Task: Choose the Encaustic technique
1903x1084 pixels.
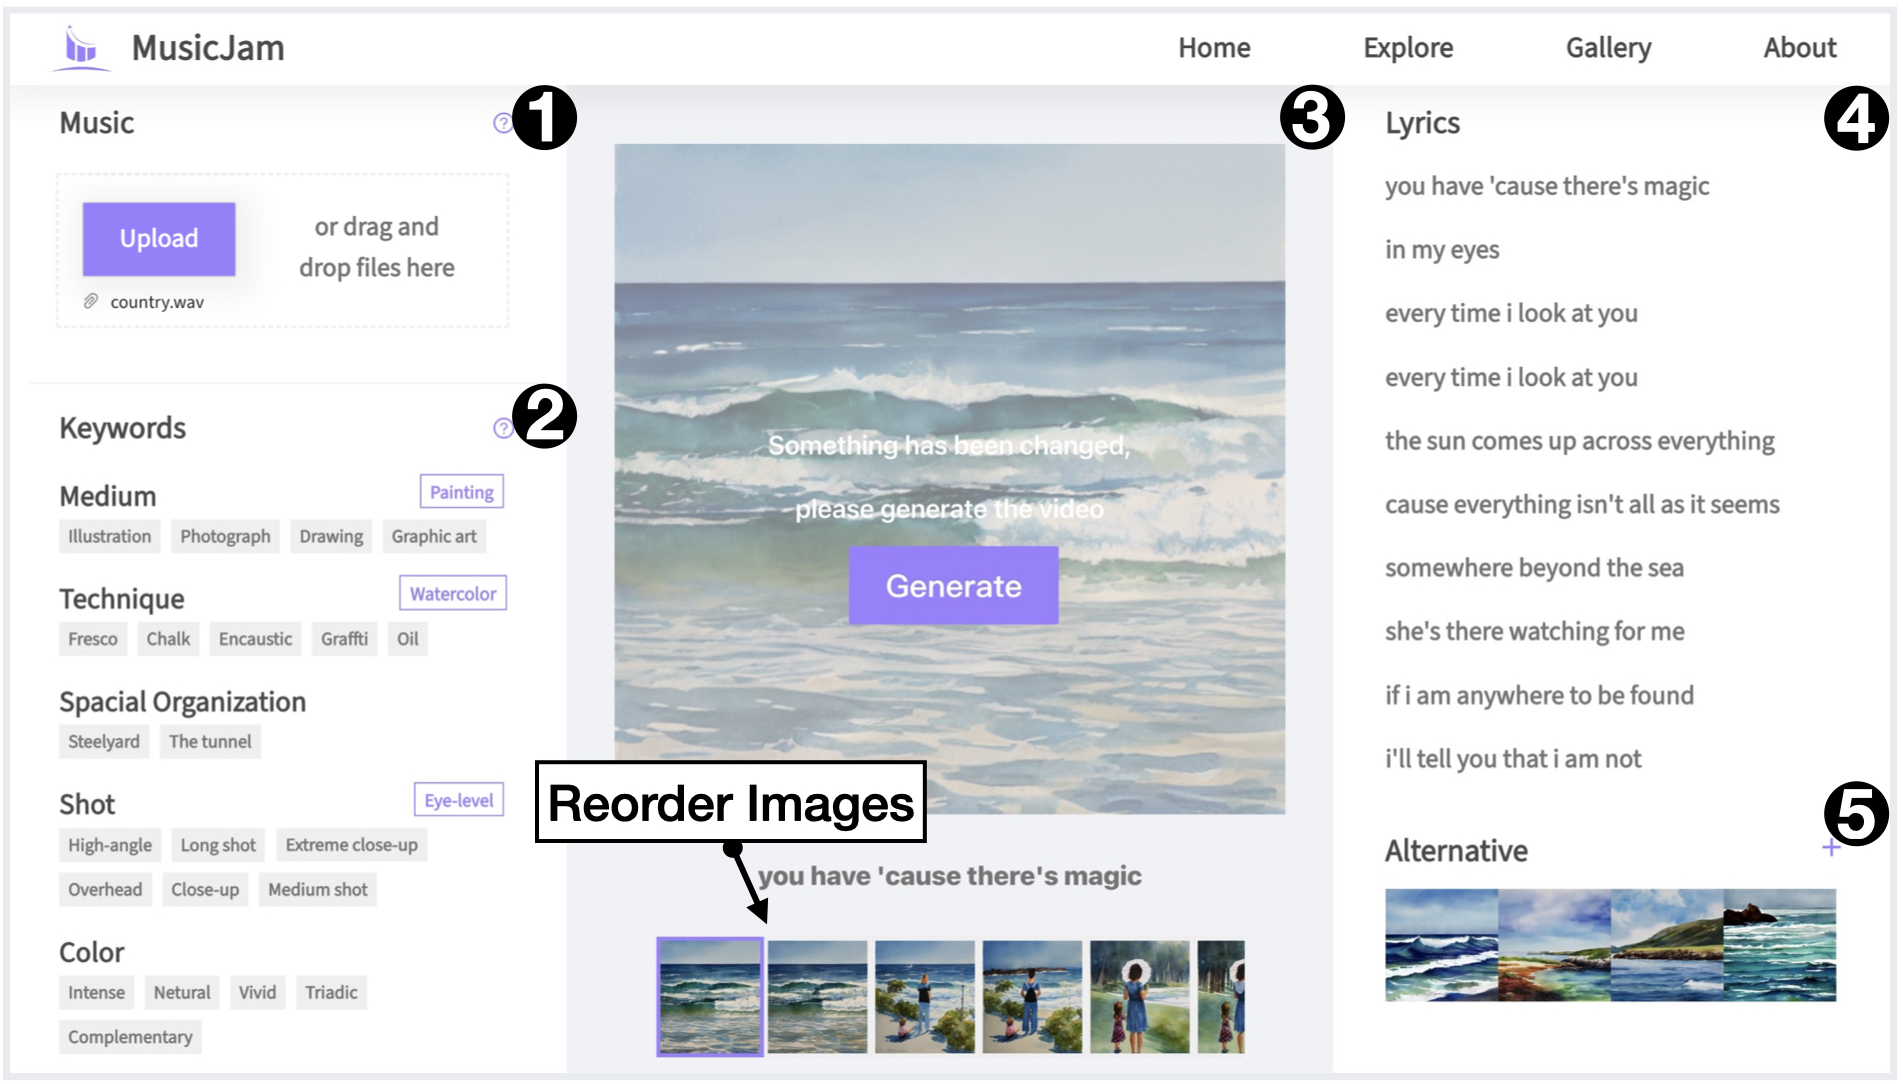Action: 255,639
